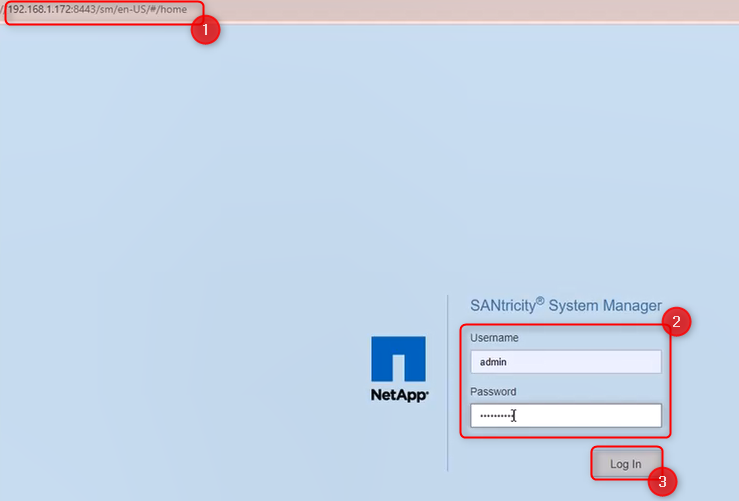Click the masked dots in the Password field
Image resolution: width=739 pixels, height=501 pixels.
tap(494, 415)
